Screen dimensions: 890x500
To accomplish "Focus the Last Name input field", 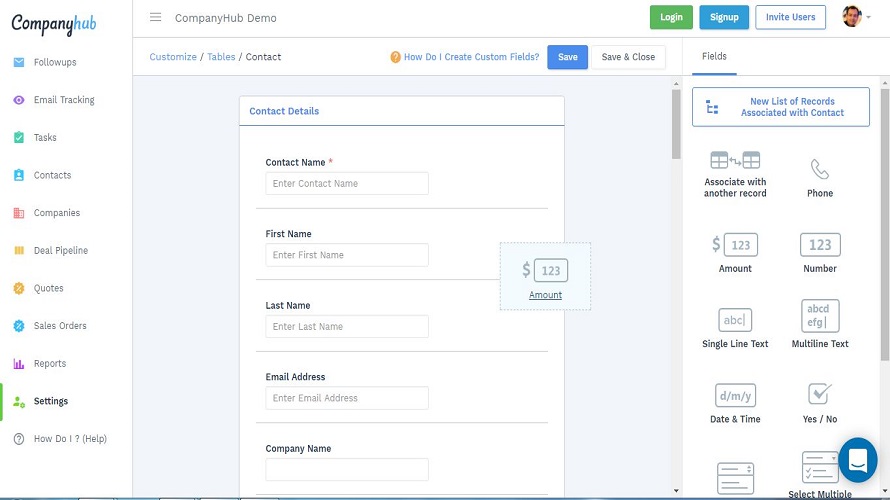I will click(347, 327).
